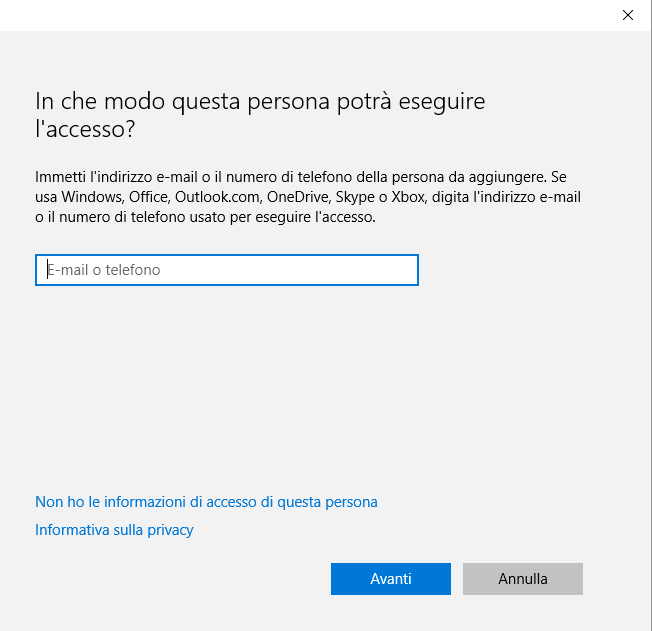This screenshot has height=631, width=652.
Task: Click the phrase "digita l'indirizzo e-mail"
Action: pyautogui.click(x=509, y=197)
